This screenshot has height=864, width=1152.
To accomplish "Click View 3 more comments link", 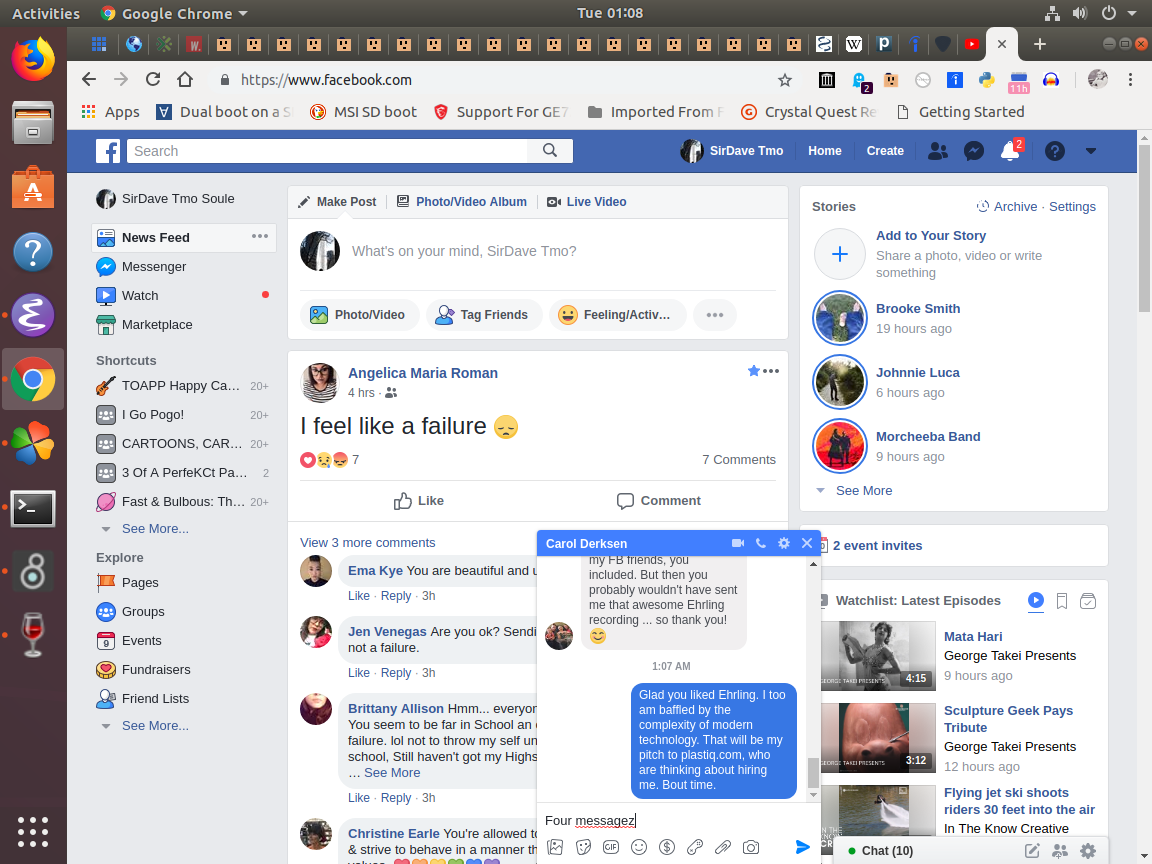I will (367, 542).
